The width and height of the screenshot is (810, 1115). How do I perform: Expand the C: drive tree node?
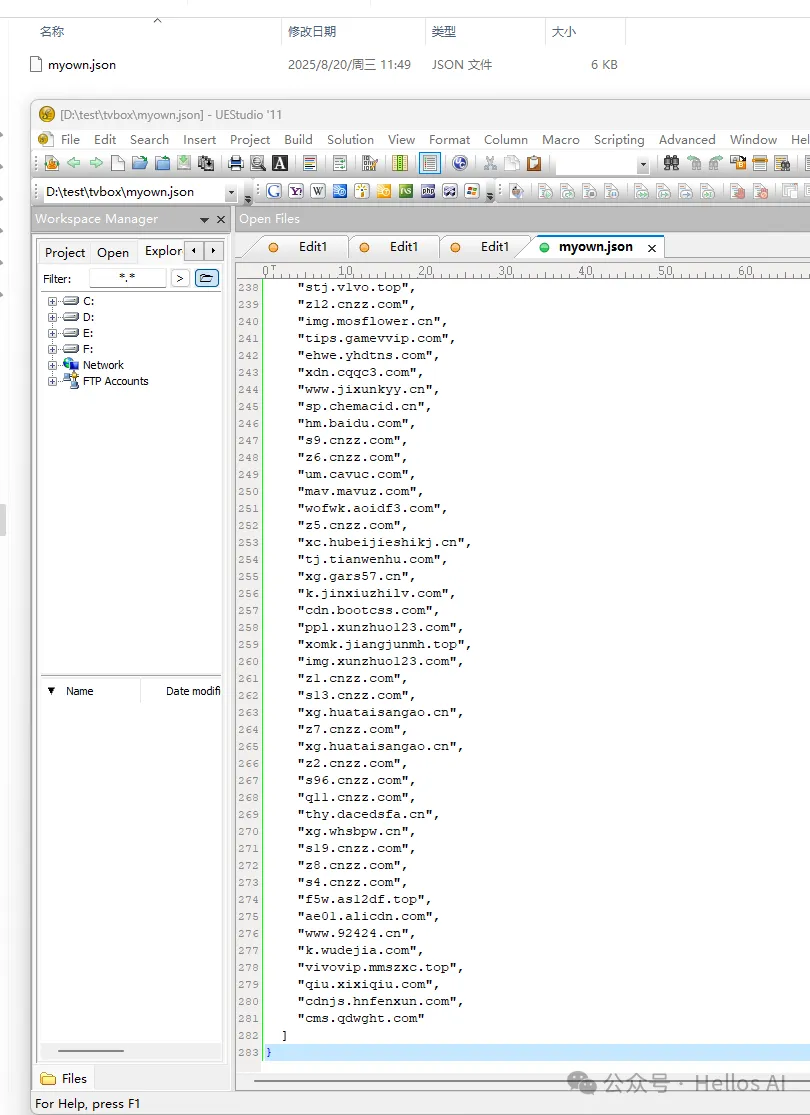click(53, 301)
